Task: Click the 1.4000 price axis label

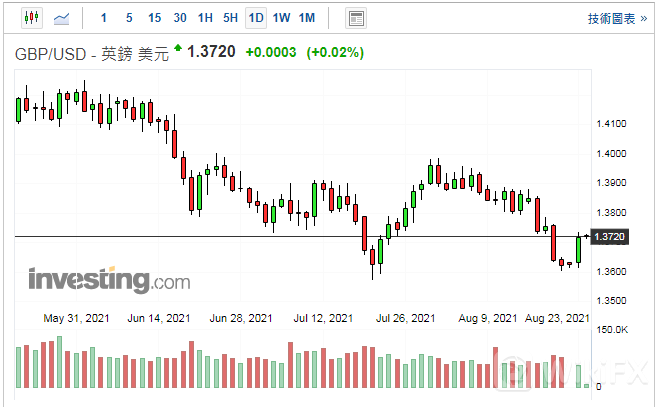Action: point(609,153)
